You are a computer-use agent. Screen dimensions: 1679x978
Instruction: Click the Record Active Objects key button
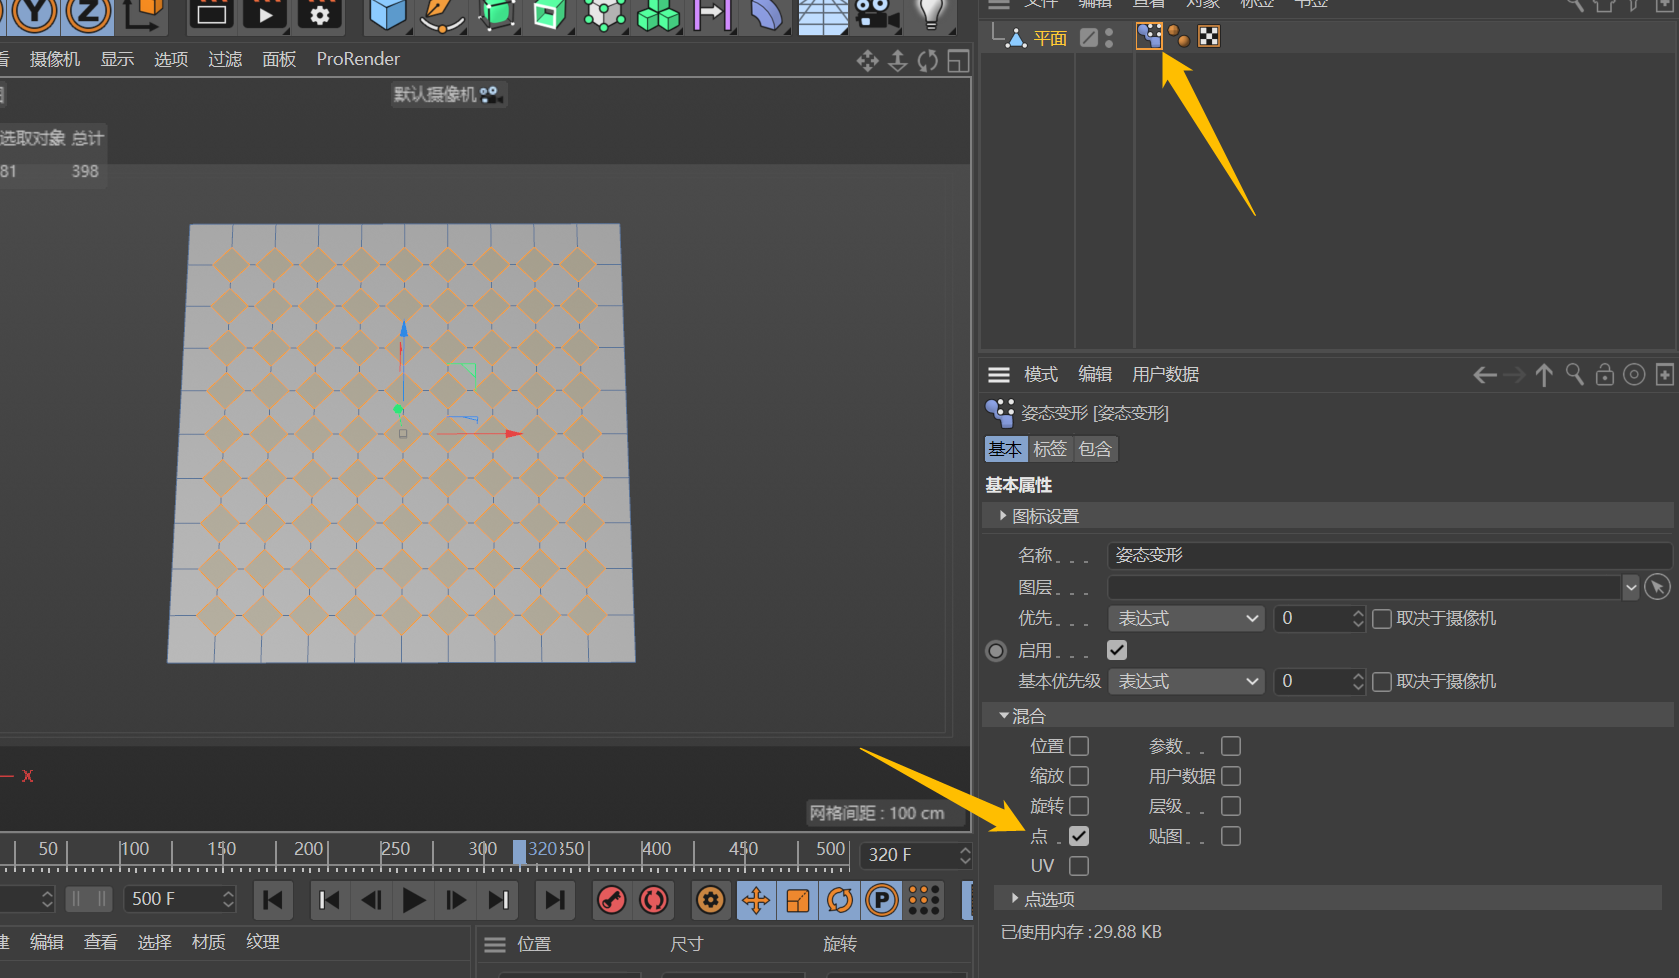pos(611,900)
